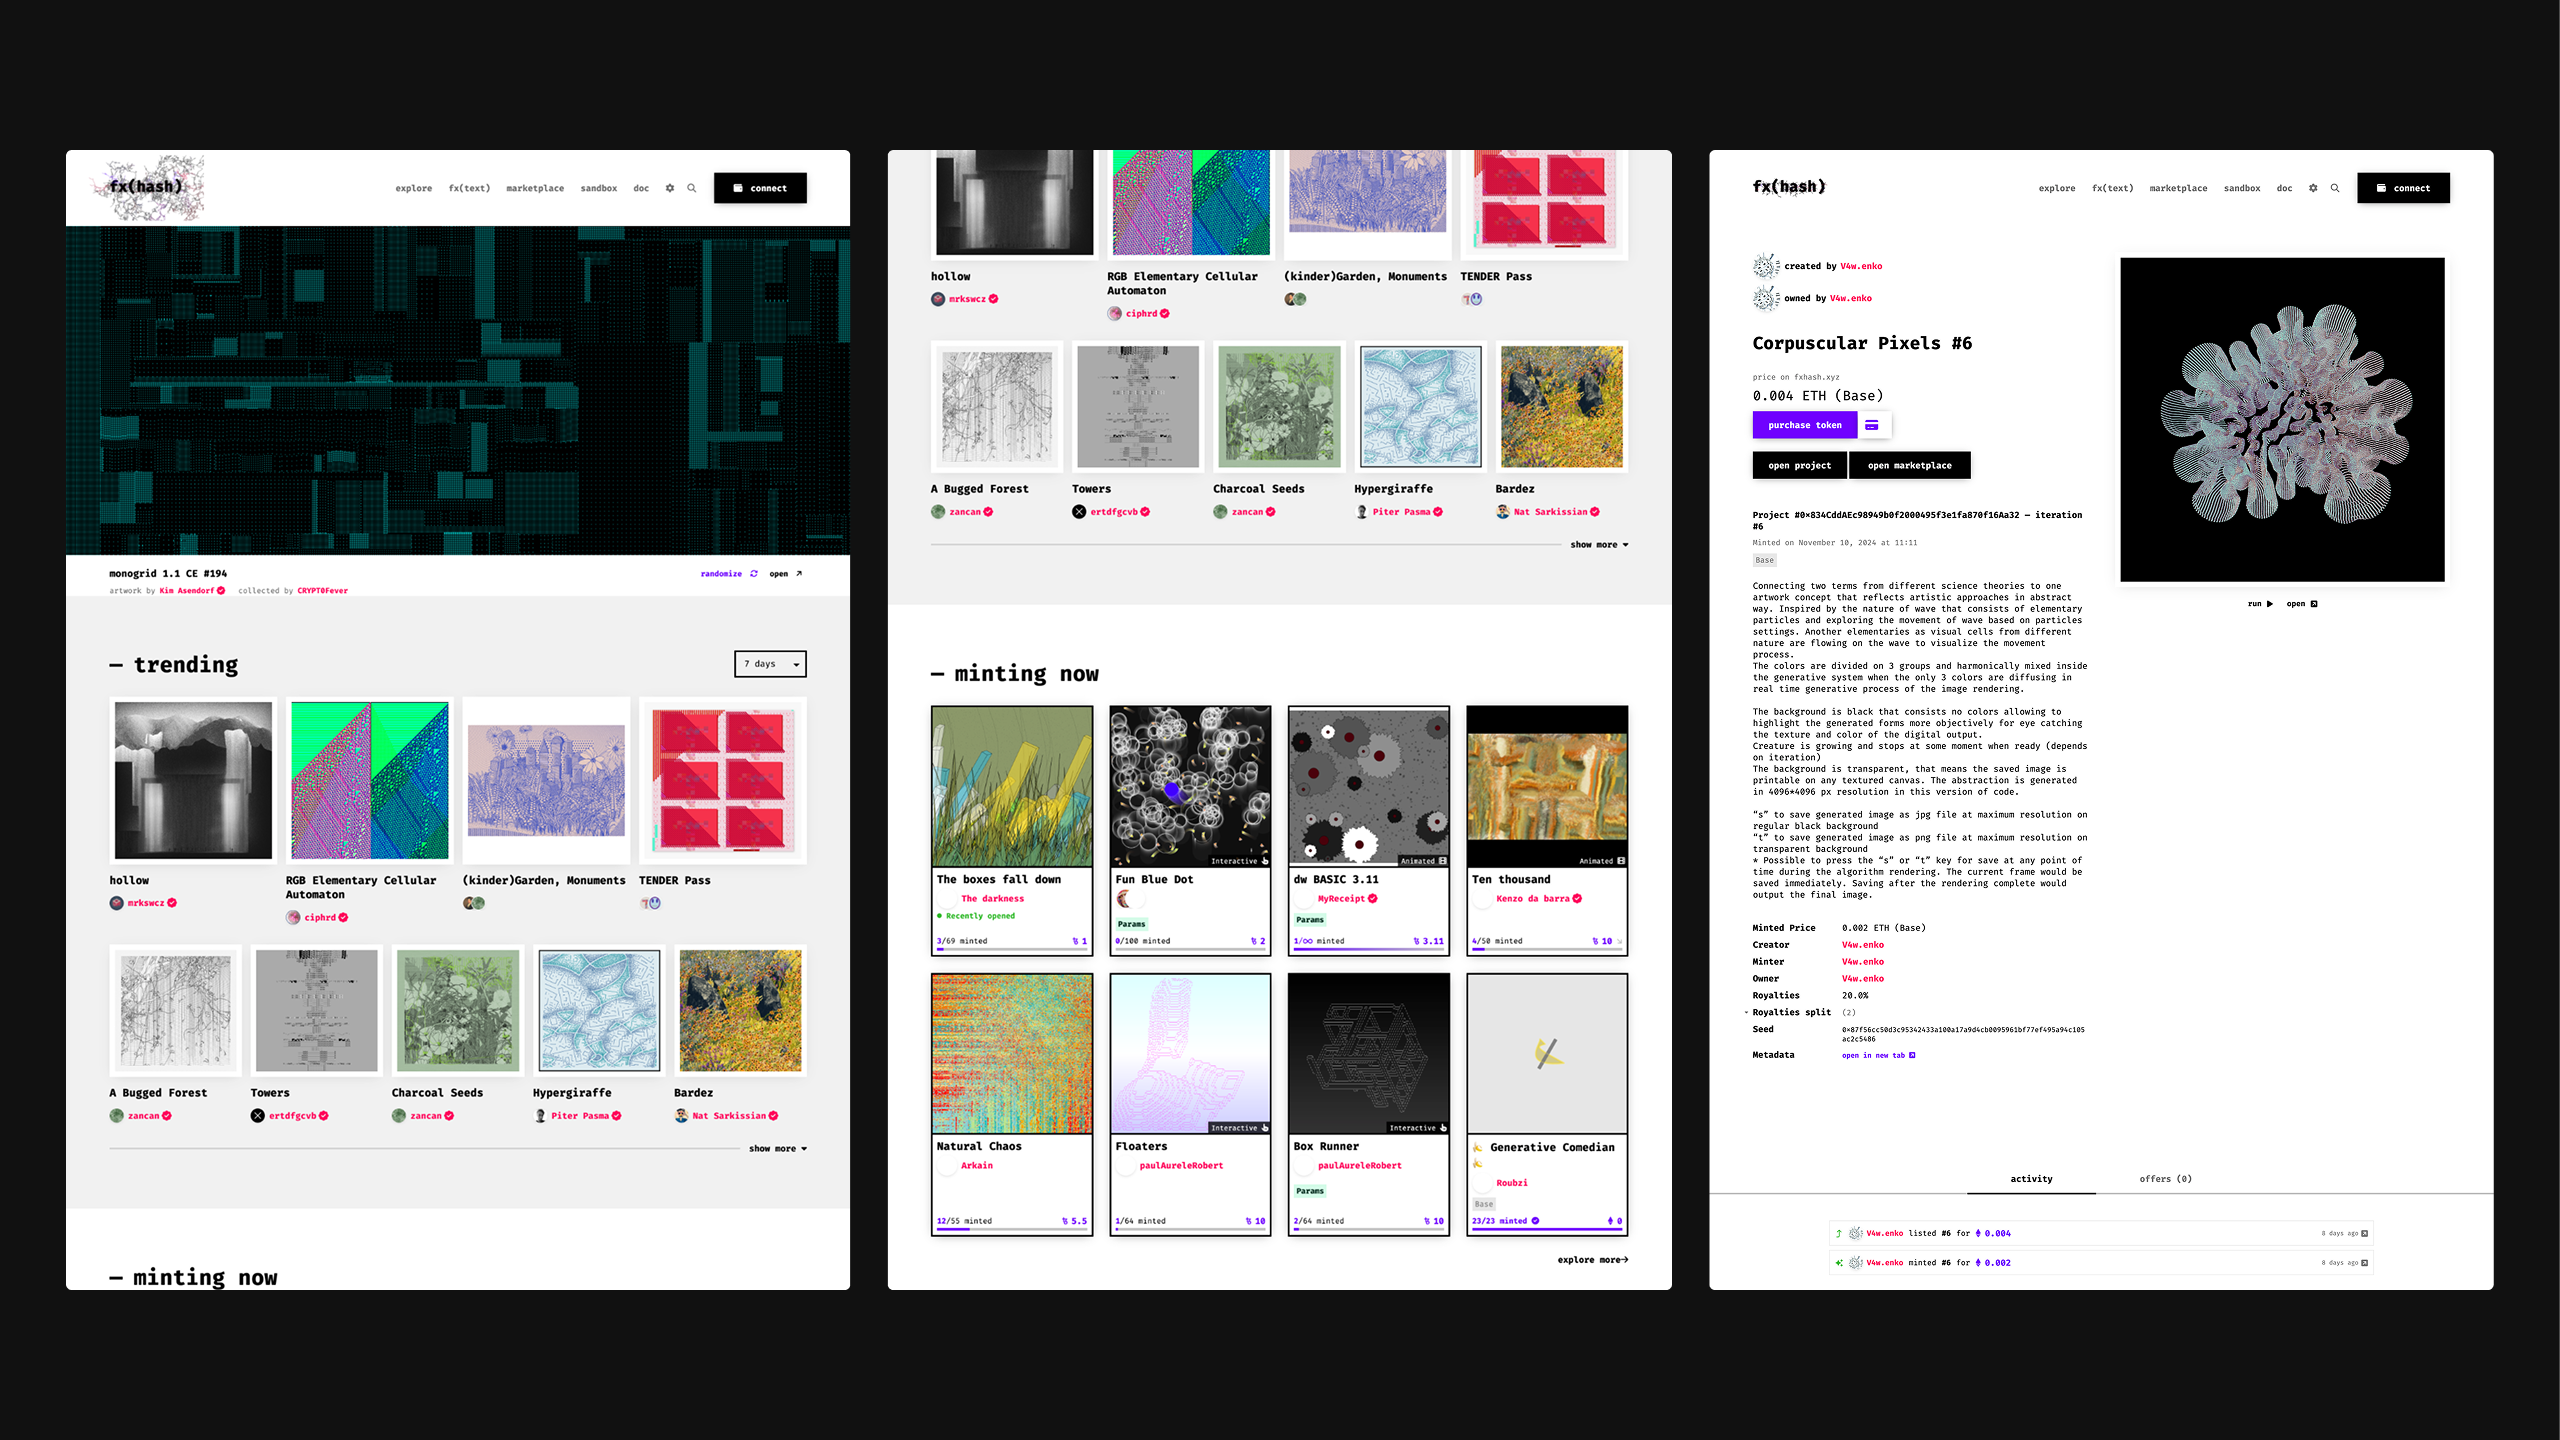Click the fx(hash) logo in left panel

coord(147,187)
